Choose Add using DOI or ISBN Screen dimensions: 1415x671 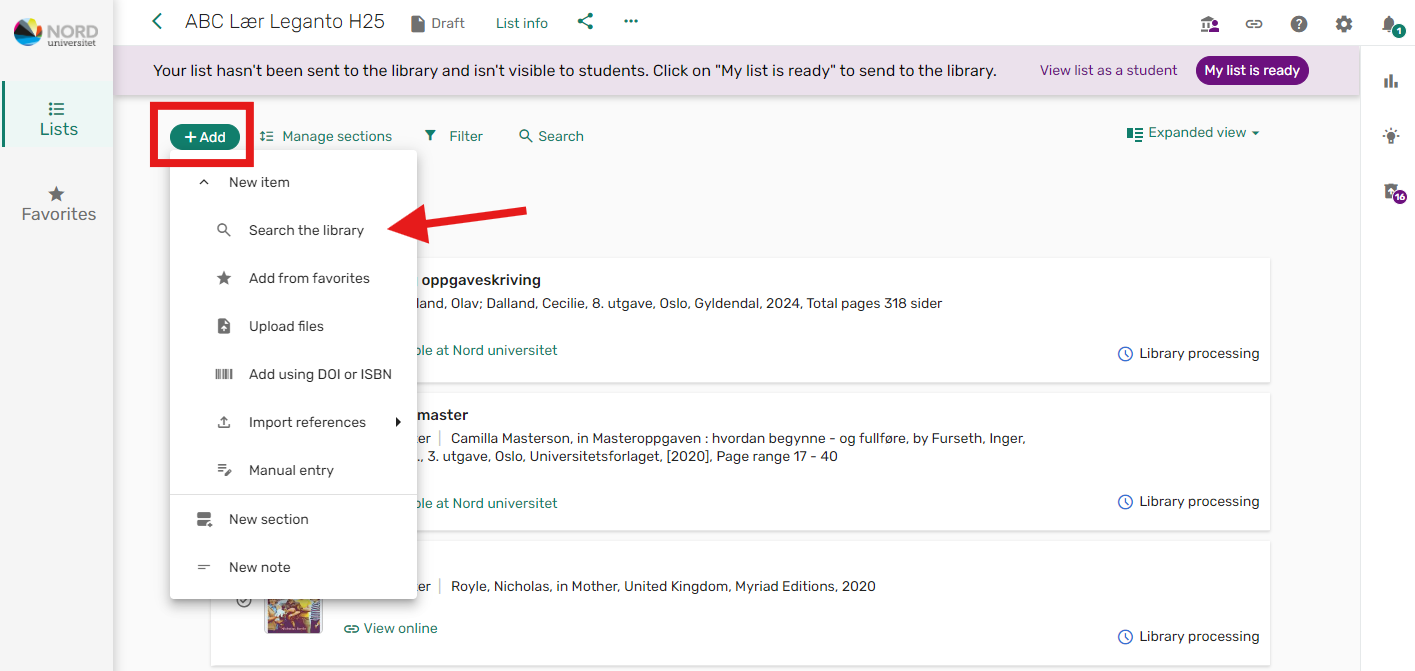coord(293,374)
